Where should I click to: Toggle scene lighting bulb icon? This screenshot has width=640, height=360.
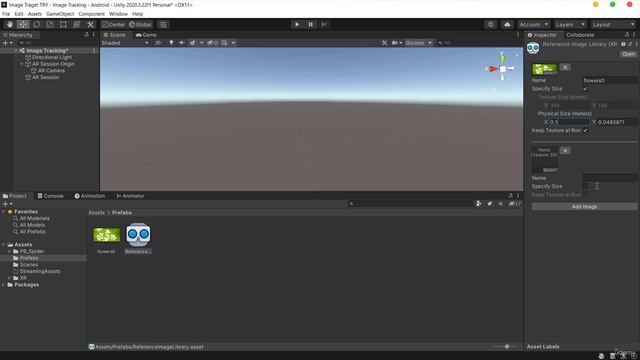(171, 43)
